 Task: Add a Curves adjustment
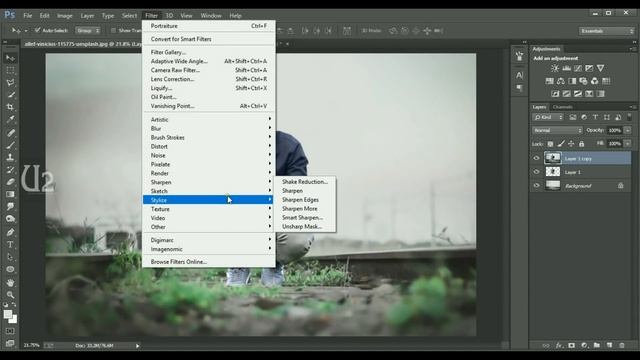(578, 68)
